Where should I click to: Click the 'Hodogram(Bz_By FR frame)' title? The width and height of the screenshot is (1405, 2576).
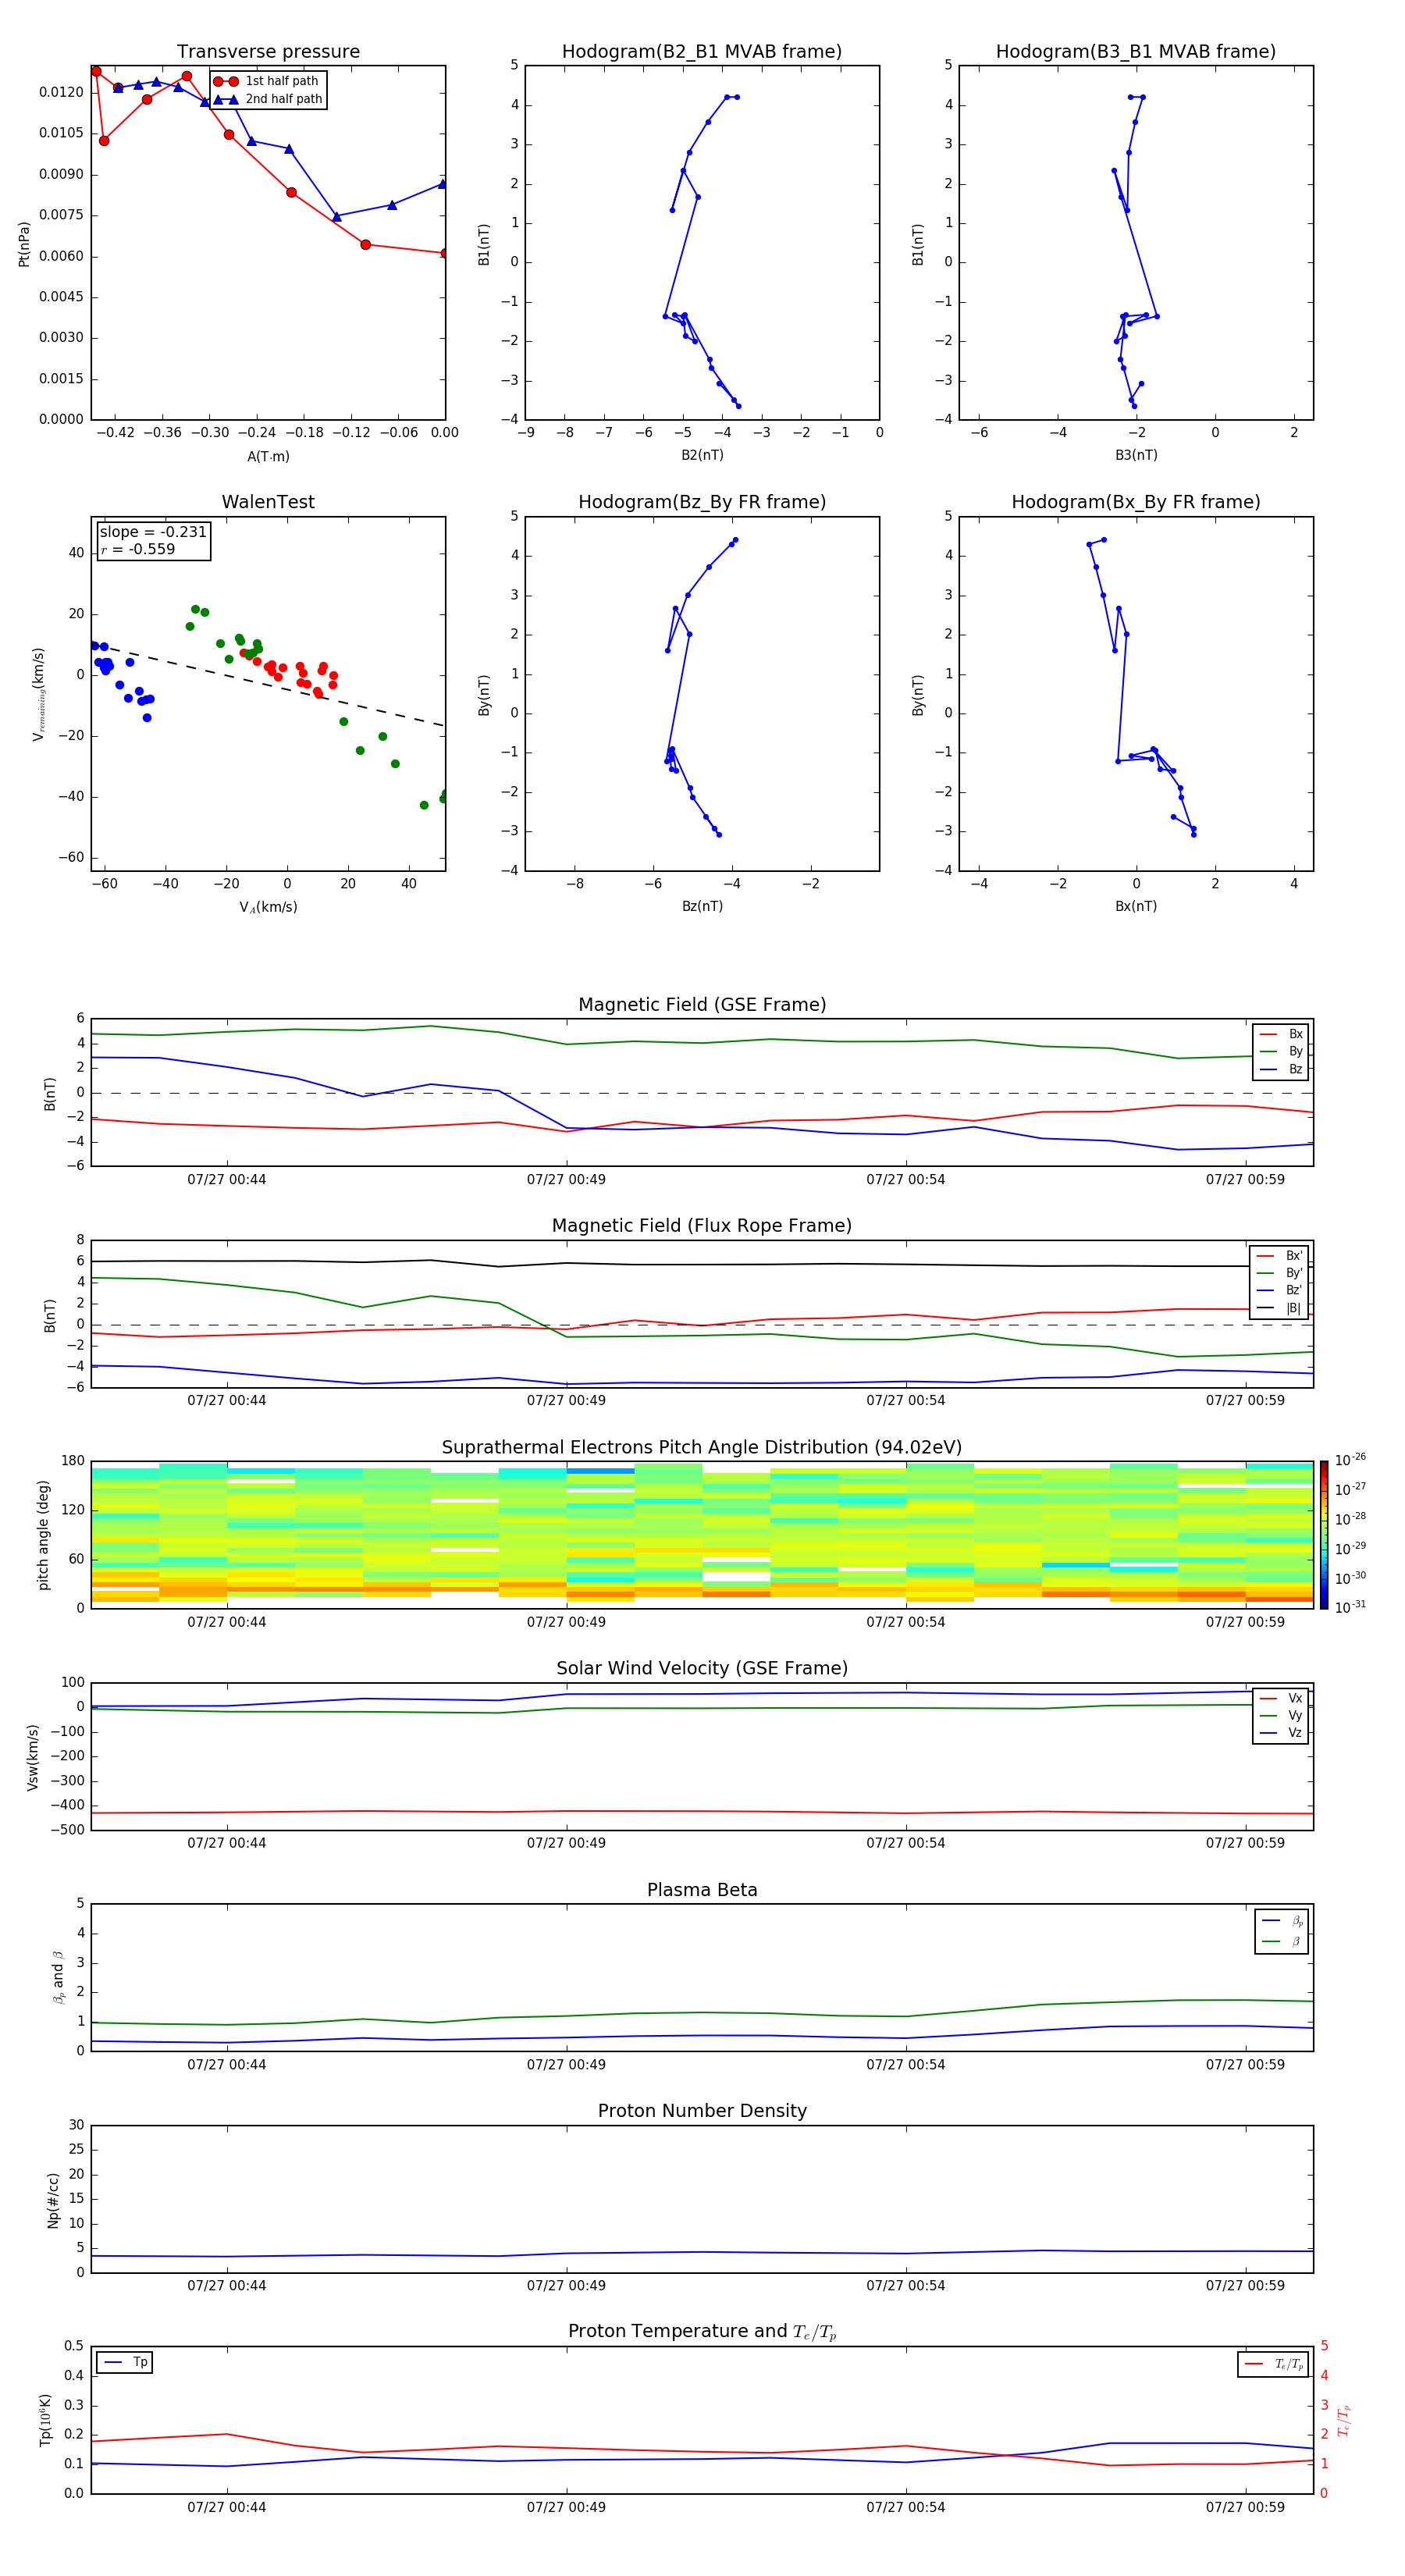click(702, 502)
